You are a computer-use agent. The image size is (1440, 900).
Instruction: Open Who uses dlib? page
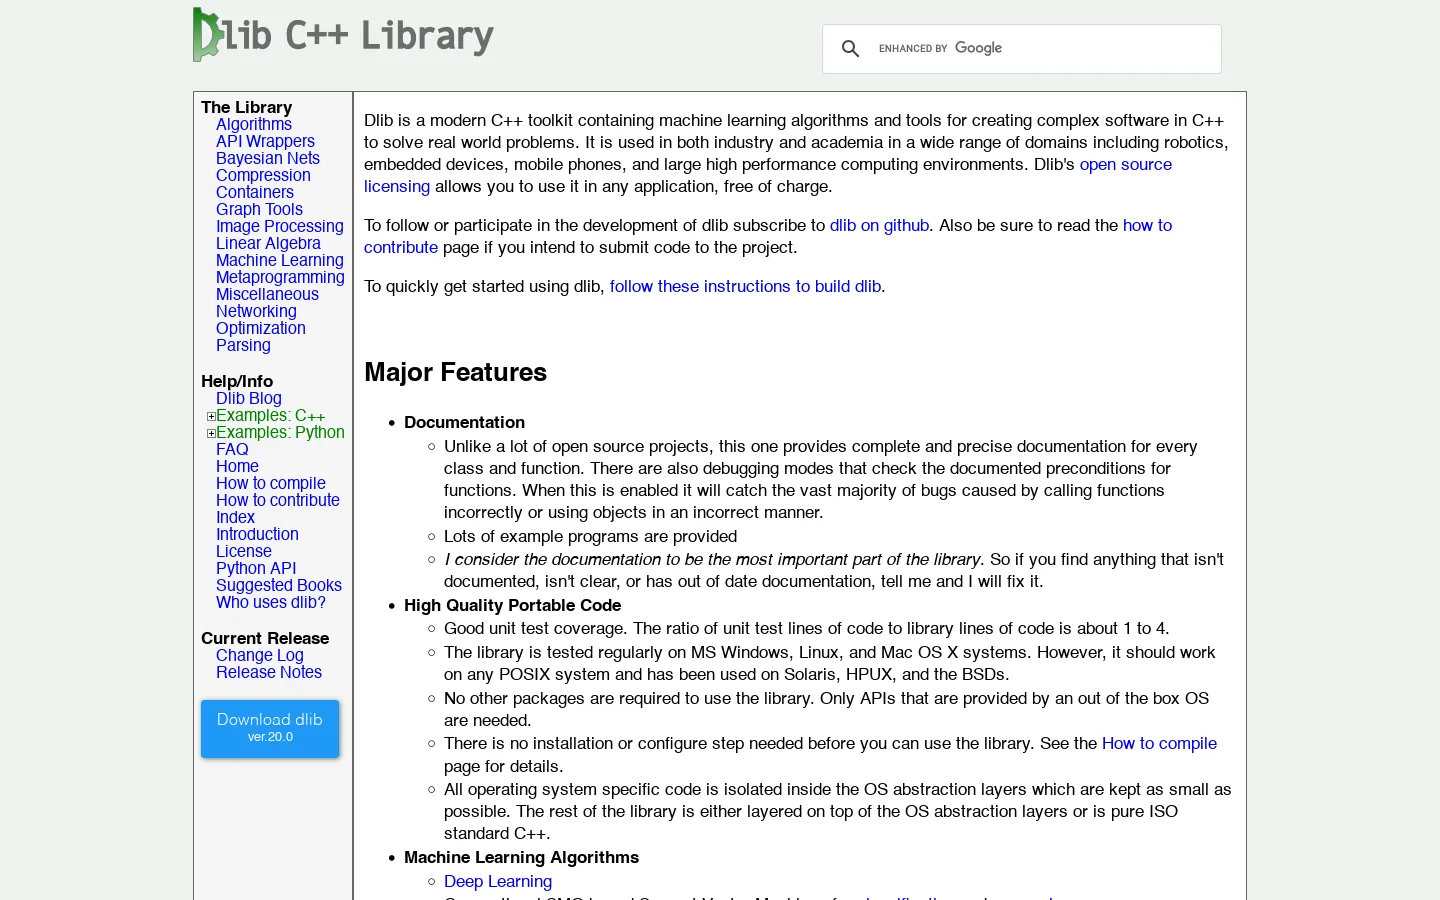point(271,602)
